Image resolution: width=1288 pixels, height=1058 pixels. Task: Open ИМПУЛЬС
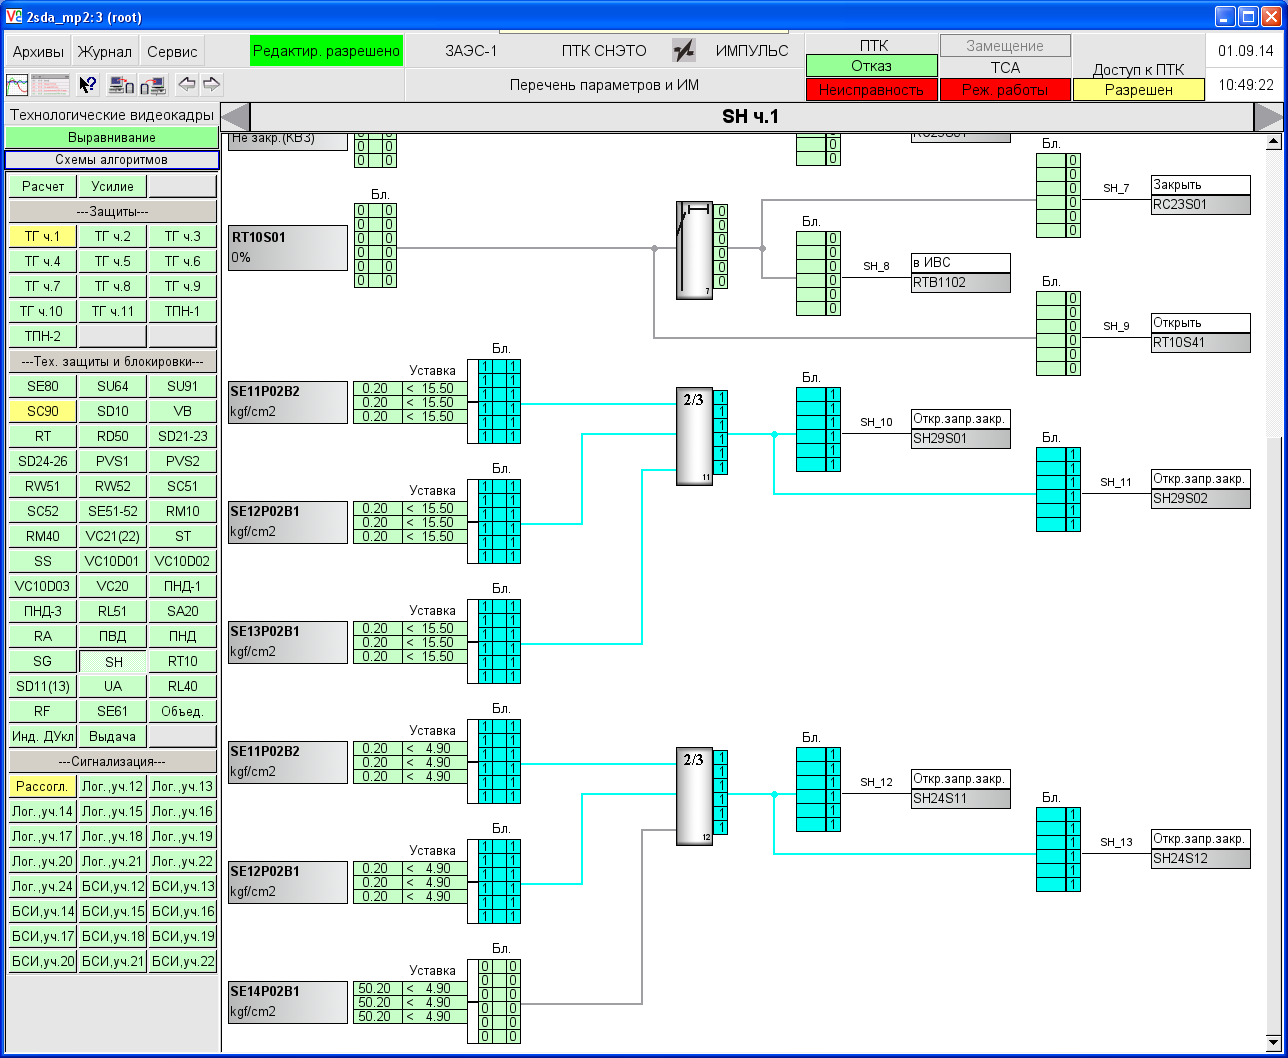click(752, 51)
